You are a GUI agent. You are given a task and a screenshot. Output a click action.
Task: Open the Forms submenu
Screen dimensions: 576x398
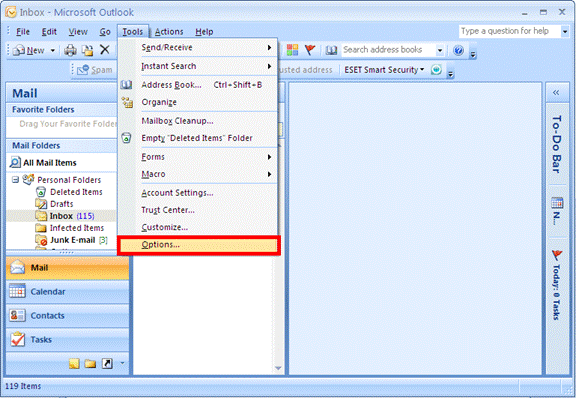click(198, 157)
